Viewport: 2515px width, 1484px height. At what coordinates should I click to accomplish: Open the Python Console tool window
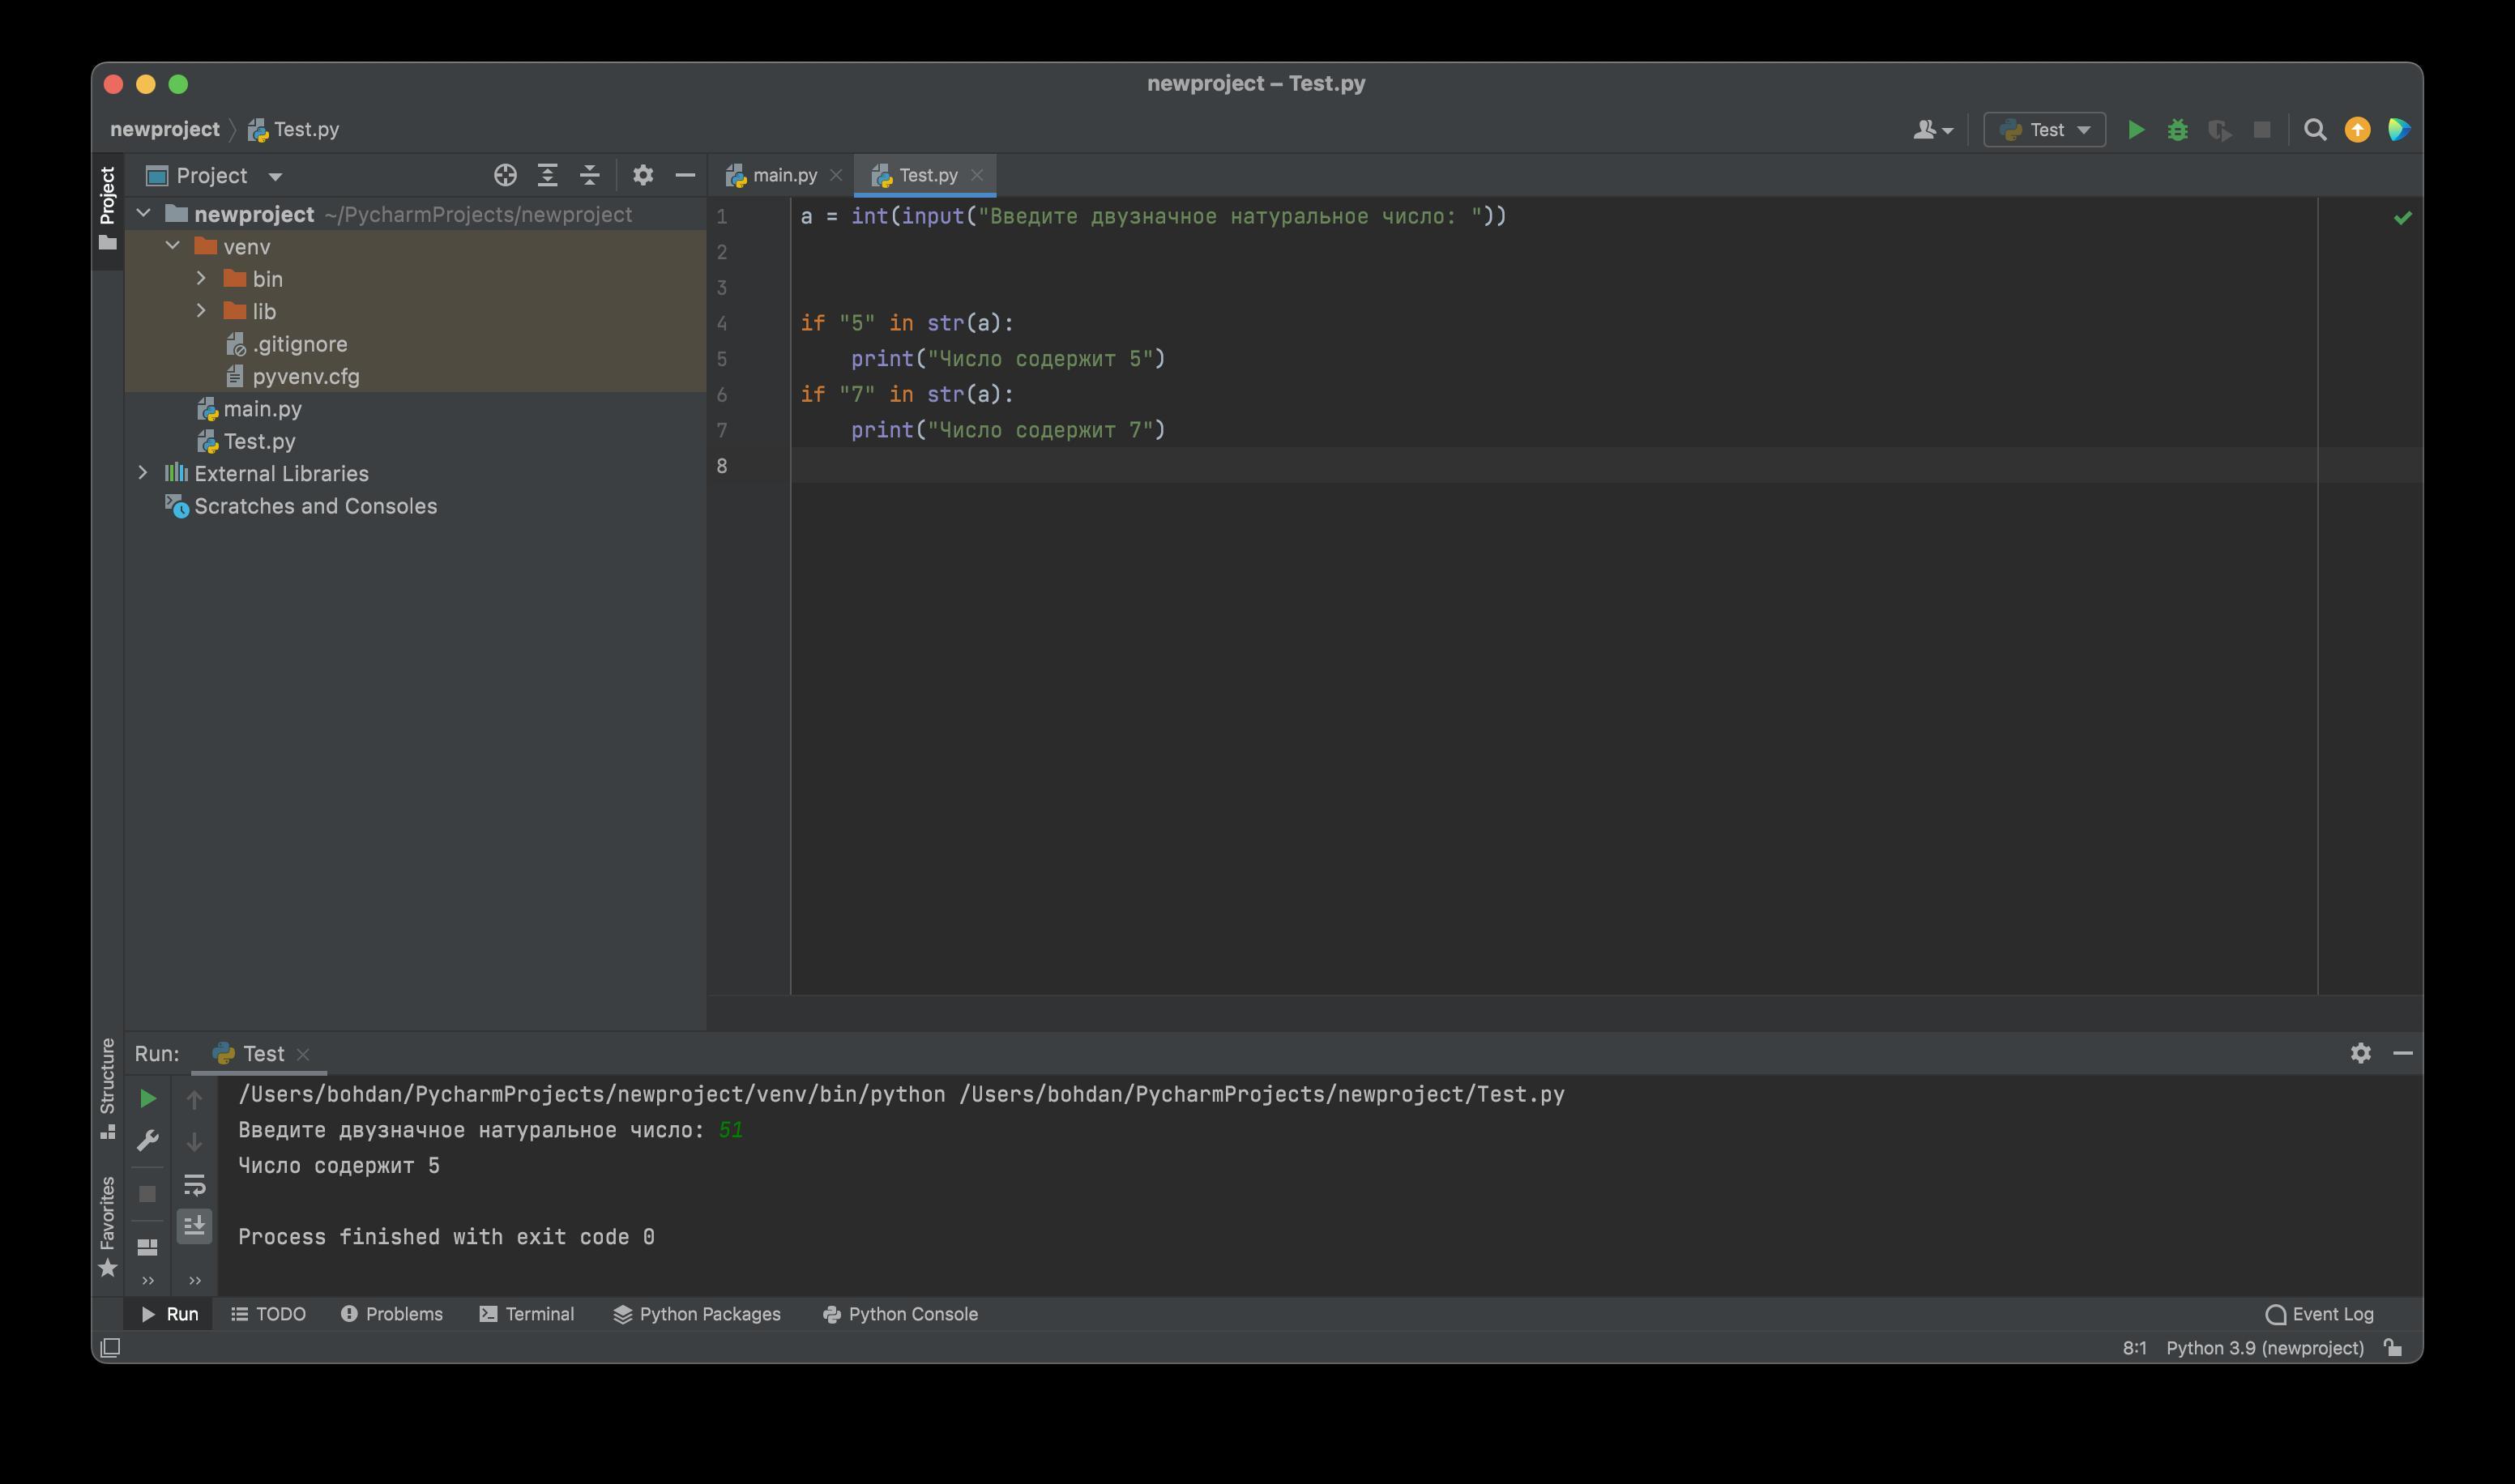[x=900, y=1314]
